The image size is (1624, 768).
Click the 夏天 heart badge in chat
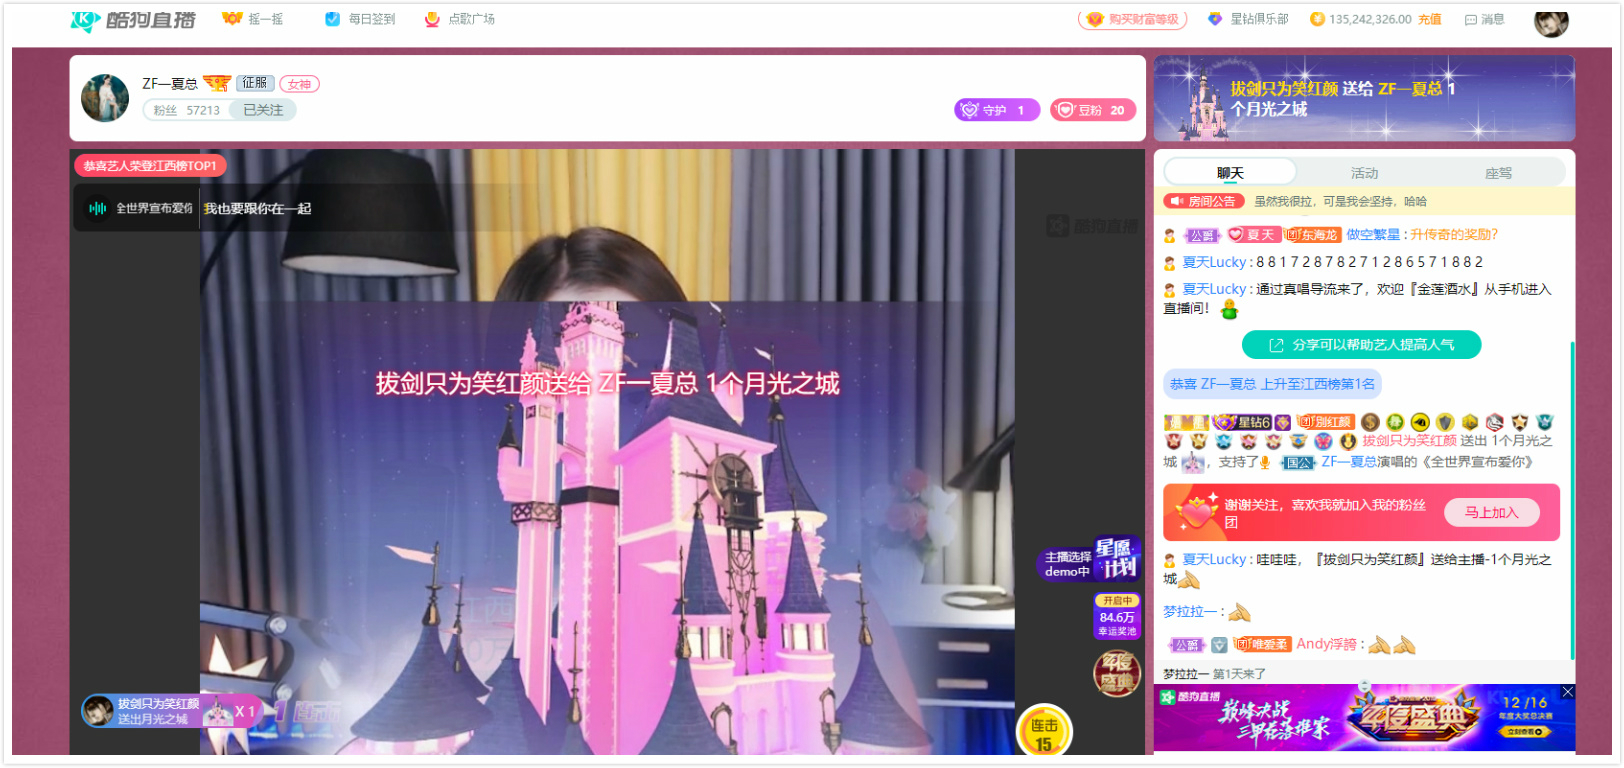1254,235
